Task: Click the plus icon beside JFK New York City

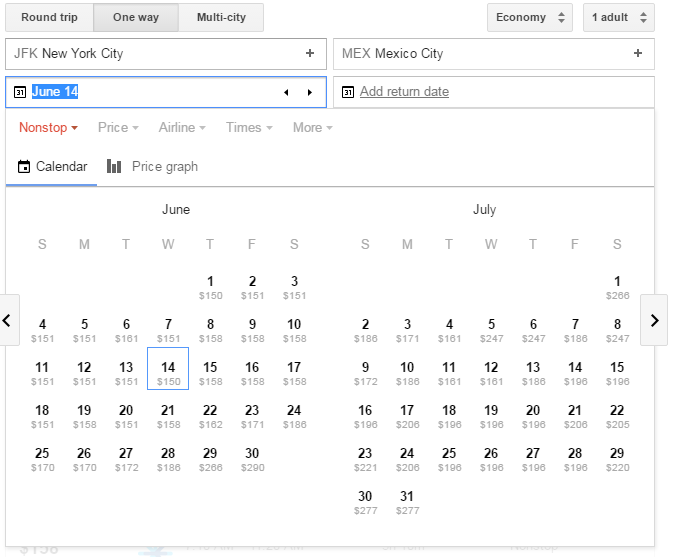Action: (x=310, y=54)
